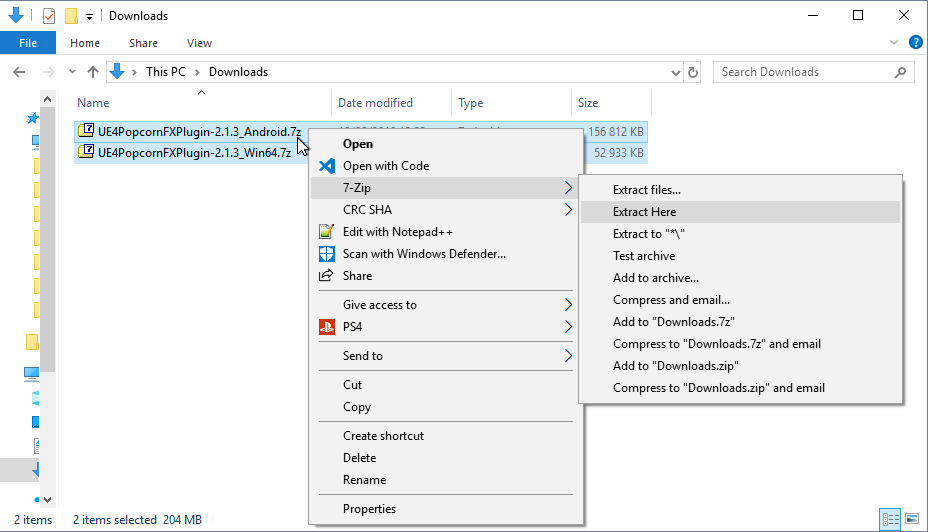Open with Code via VS Code icon
This screenshot has height=532, width=928.
[327, 166]
